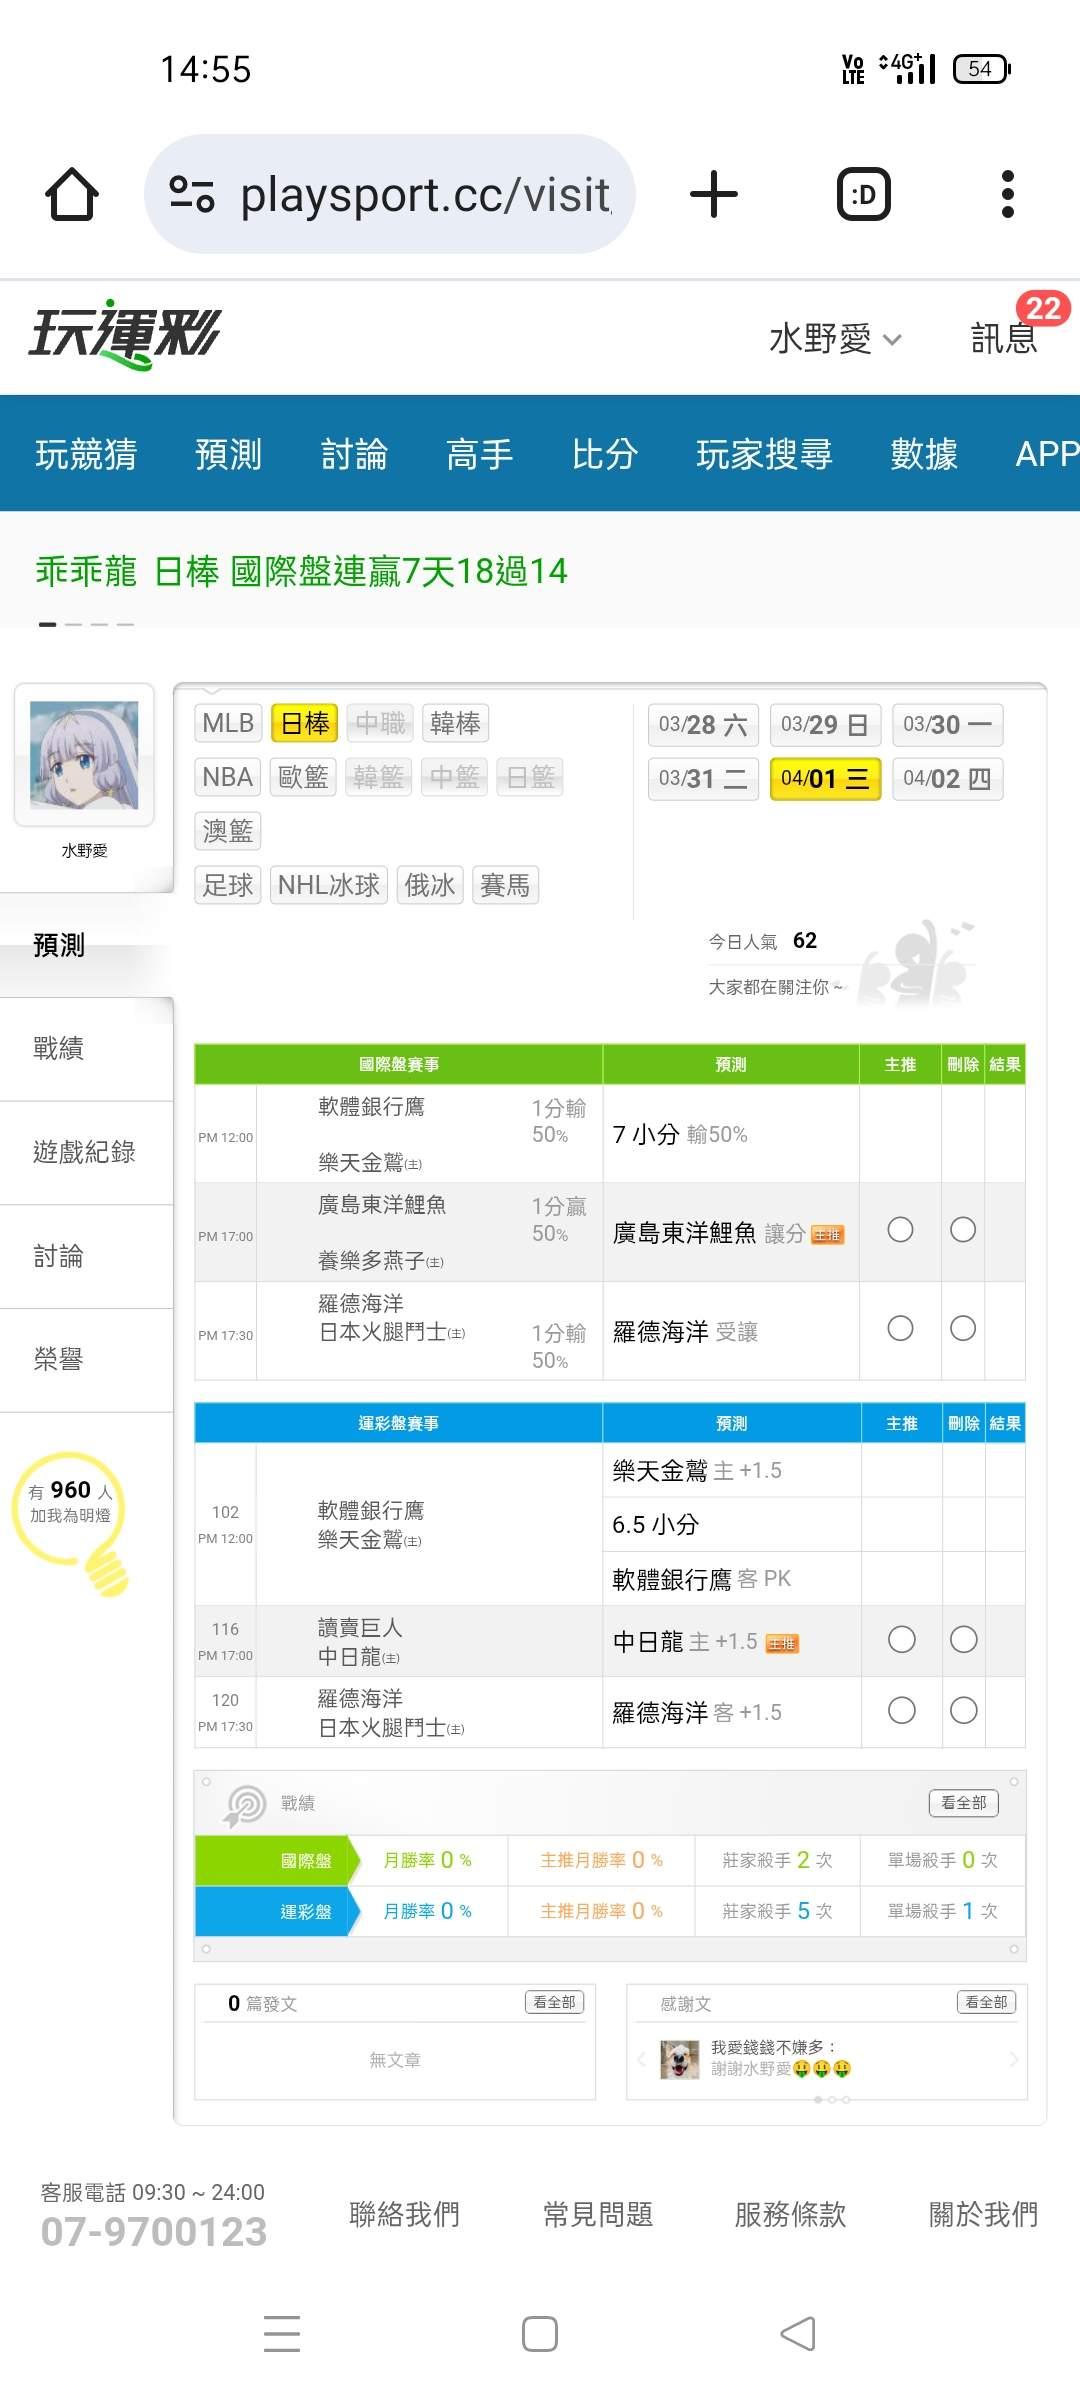Click next arrow in 感謝文 carousel
Viewport: 1080px width, 2400px height.
(1014, 2058)
